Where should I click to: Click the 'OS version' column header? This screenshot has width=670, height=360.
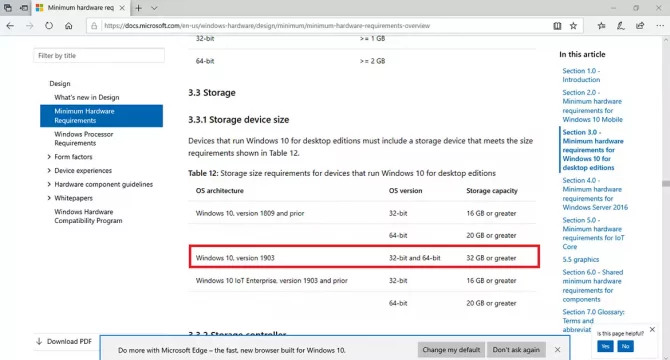pos(406,191)
